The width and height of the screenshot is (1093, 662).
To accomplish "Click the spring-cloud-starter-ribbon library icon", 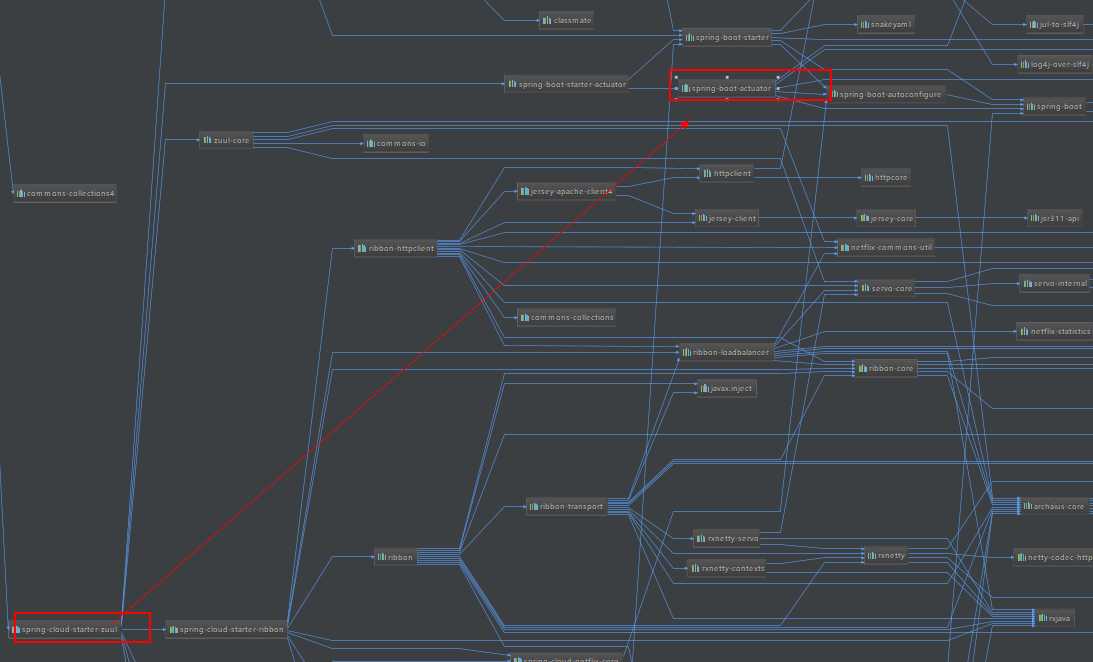I will [174, 629].
